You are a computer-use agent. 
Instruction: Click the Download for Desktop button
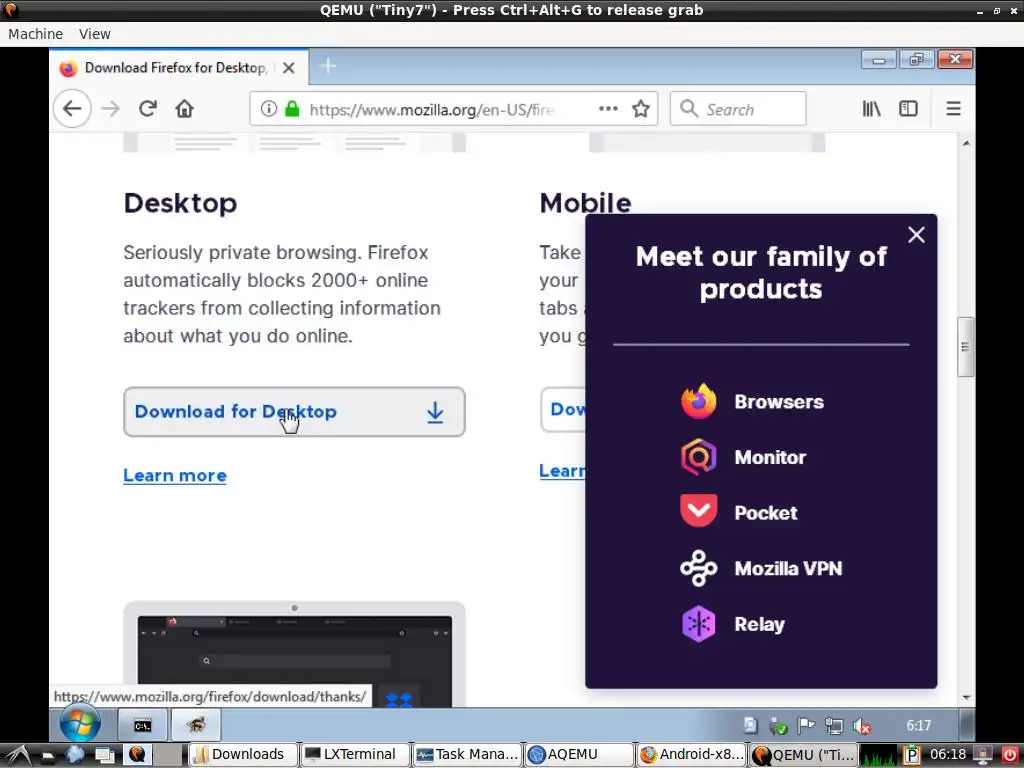(294, 411)
